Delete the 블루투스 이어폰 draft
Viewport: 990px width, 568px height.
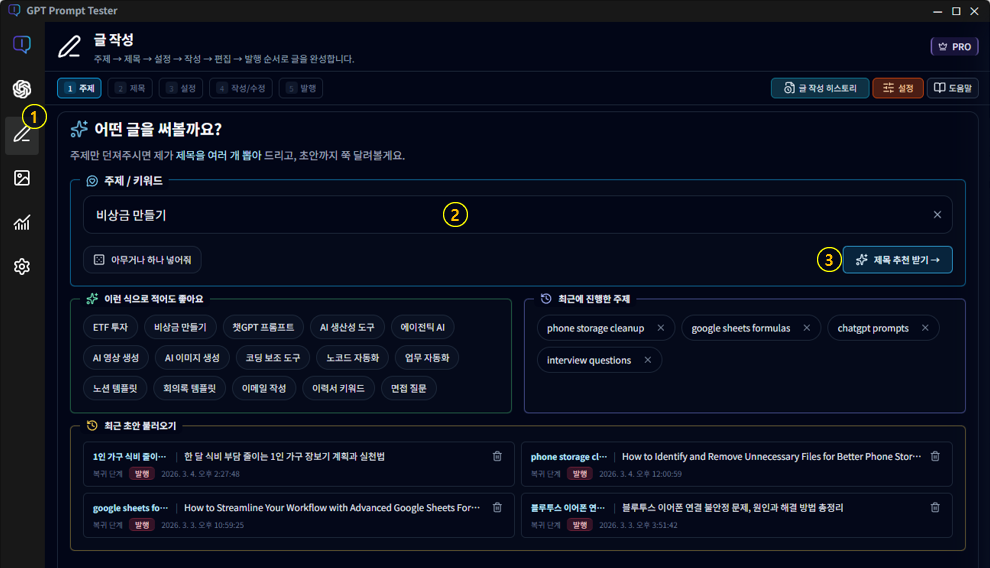[935, 507]
